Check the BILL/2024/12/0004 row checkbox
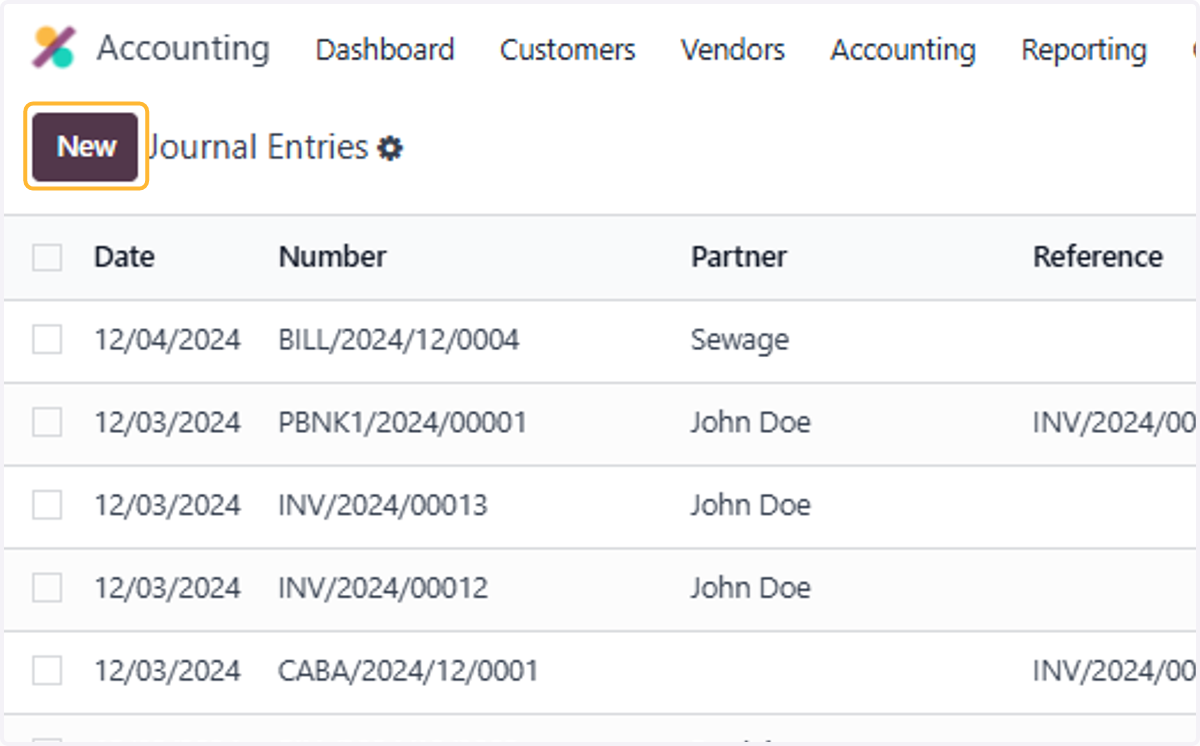 (x=47, y=340)
